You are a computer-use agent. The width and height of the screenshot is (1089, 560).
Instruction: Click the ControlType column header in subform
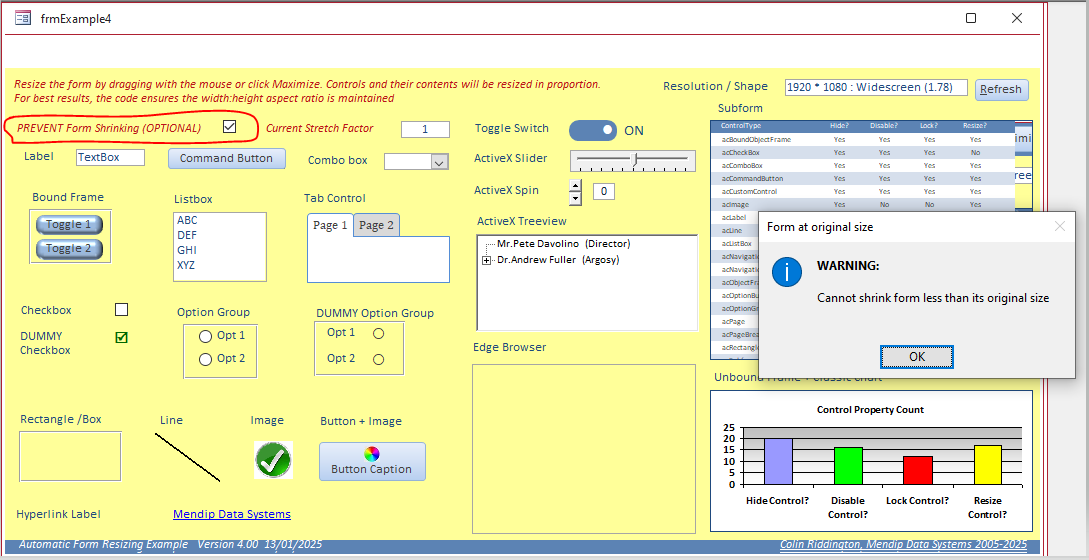(x=742, y=126)
